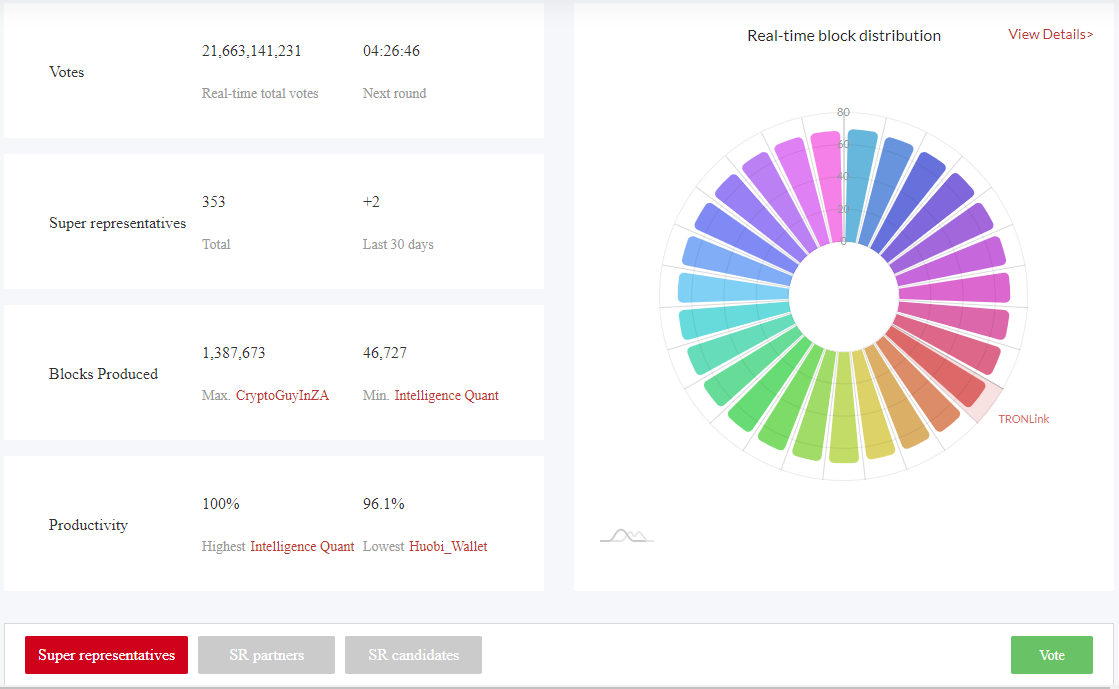Image resolution: width=1119 pixels, height=689 pixels.
Task: Select the Super representatives tab
Action: pos(106,655)
